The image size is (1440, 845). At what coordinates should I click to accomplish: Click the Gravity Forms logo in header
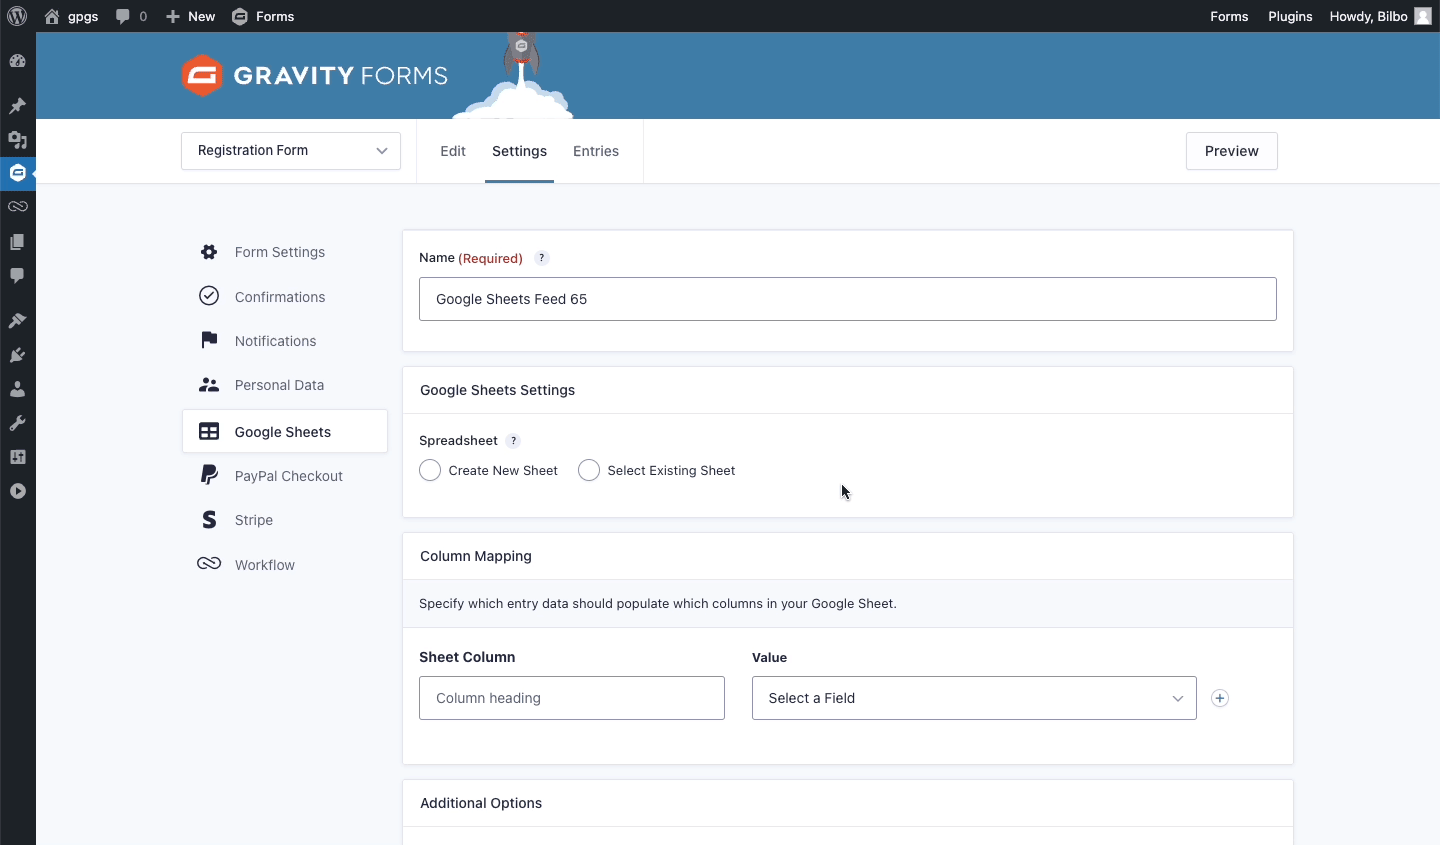click(314, 76)
